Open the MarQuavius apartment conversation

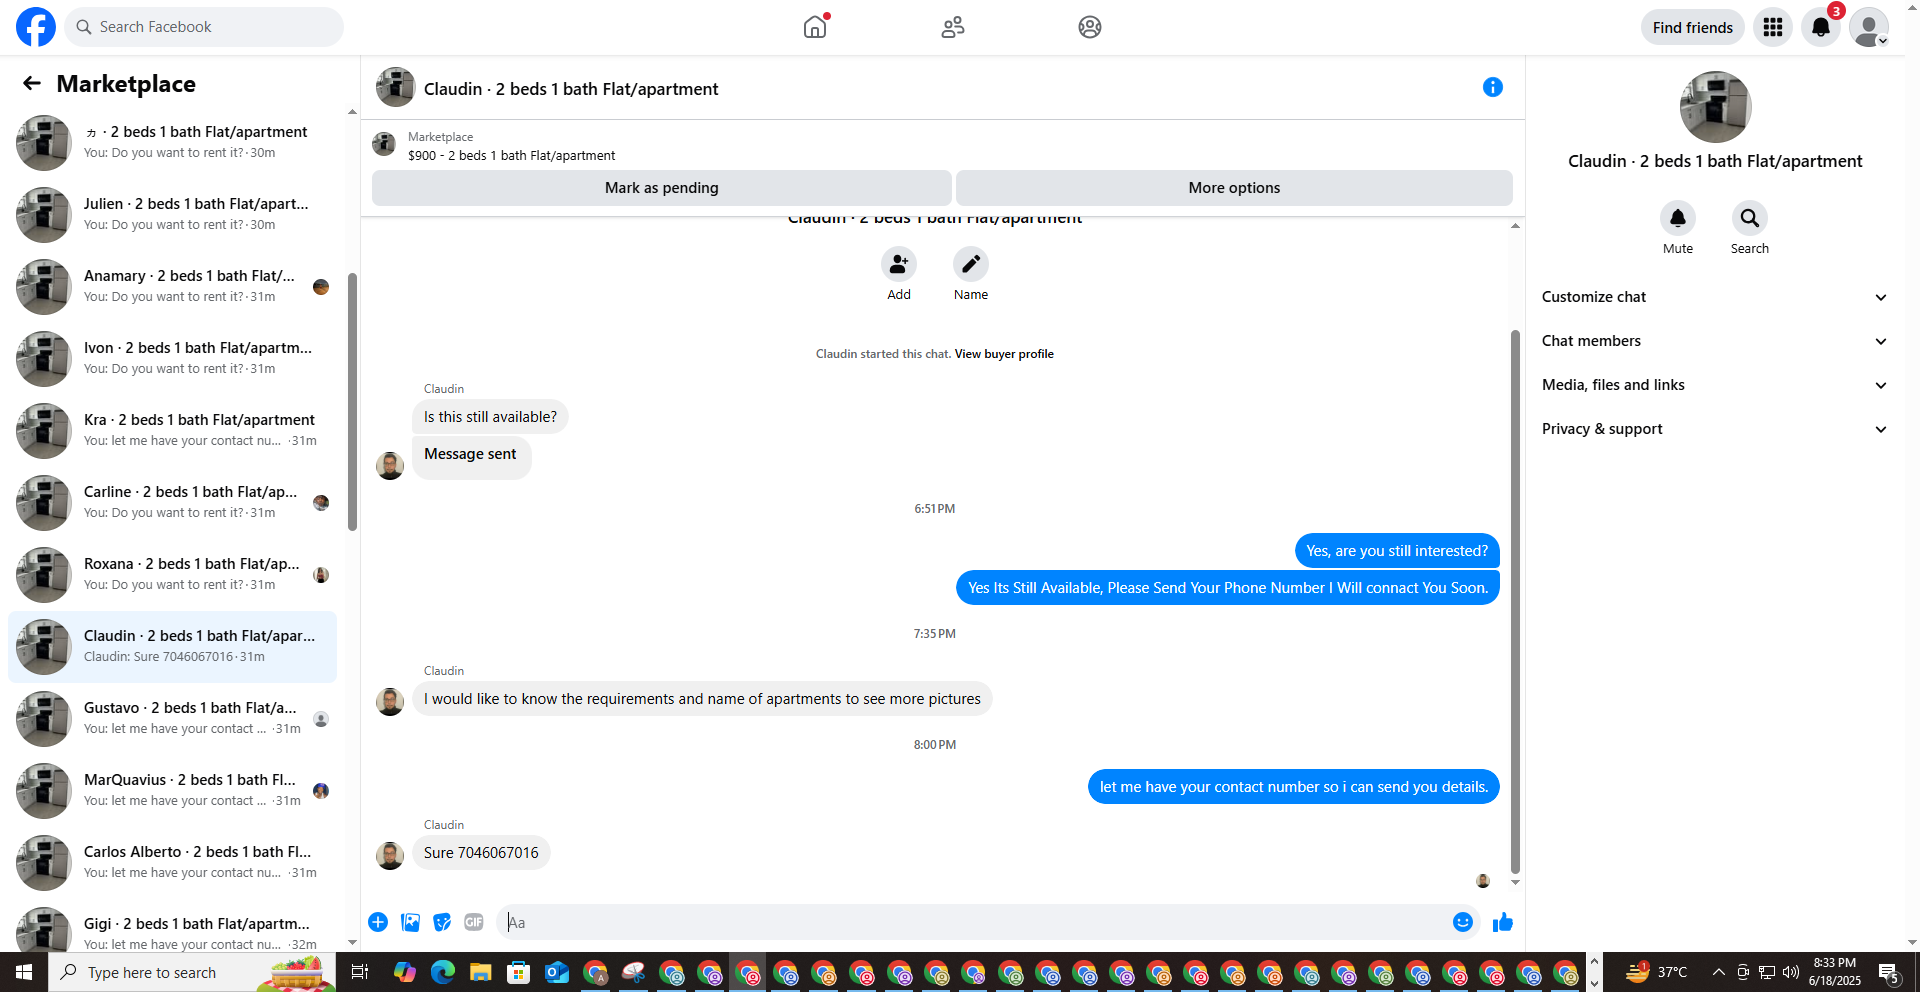click(x=172, y=791)
